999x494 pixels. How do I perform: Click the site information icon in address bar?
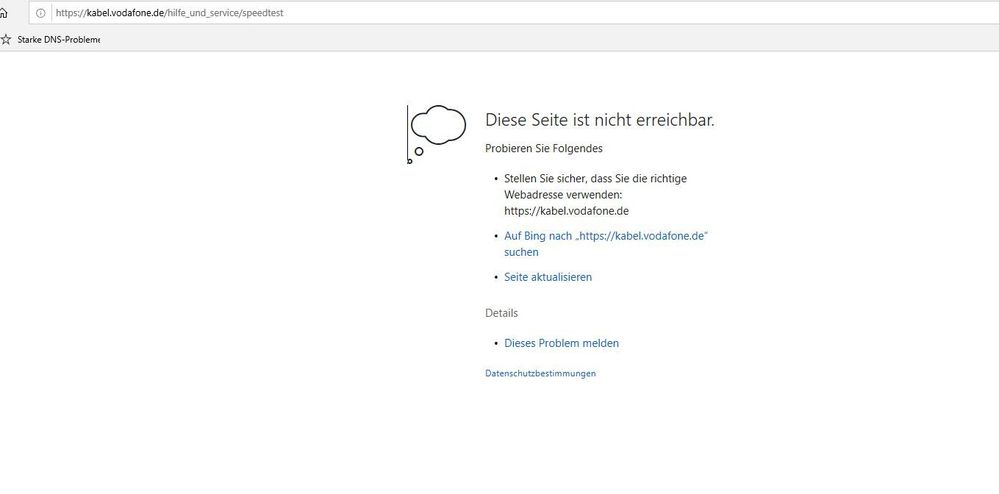tap(41, 13)
